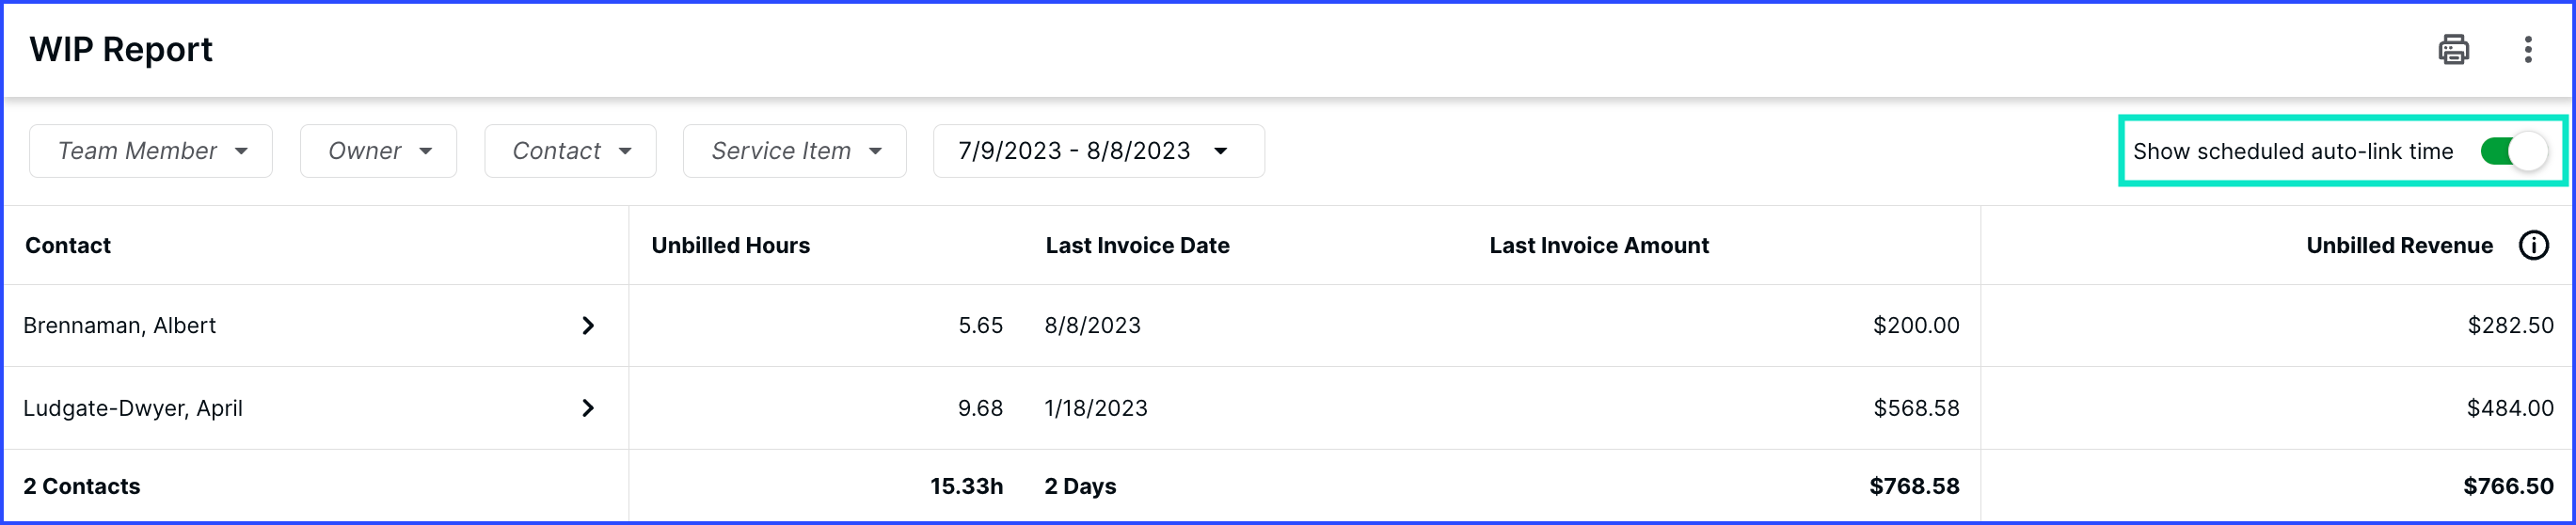2576x525 pixels.
Task: Sort by Unbilled Hours column header
Action: pyautogui.click(x=730, y=245)
